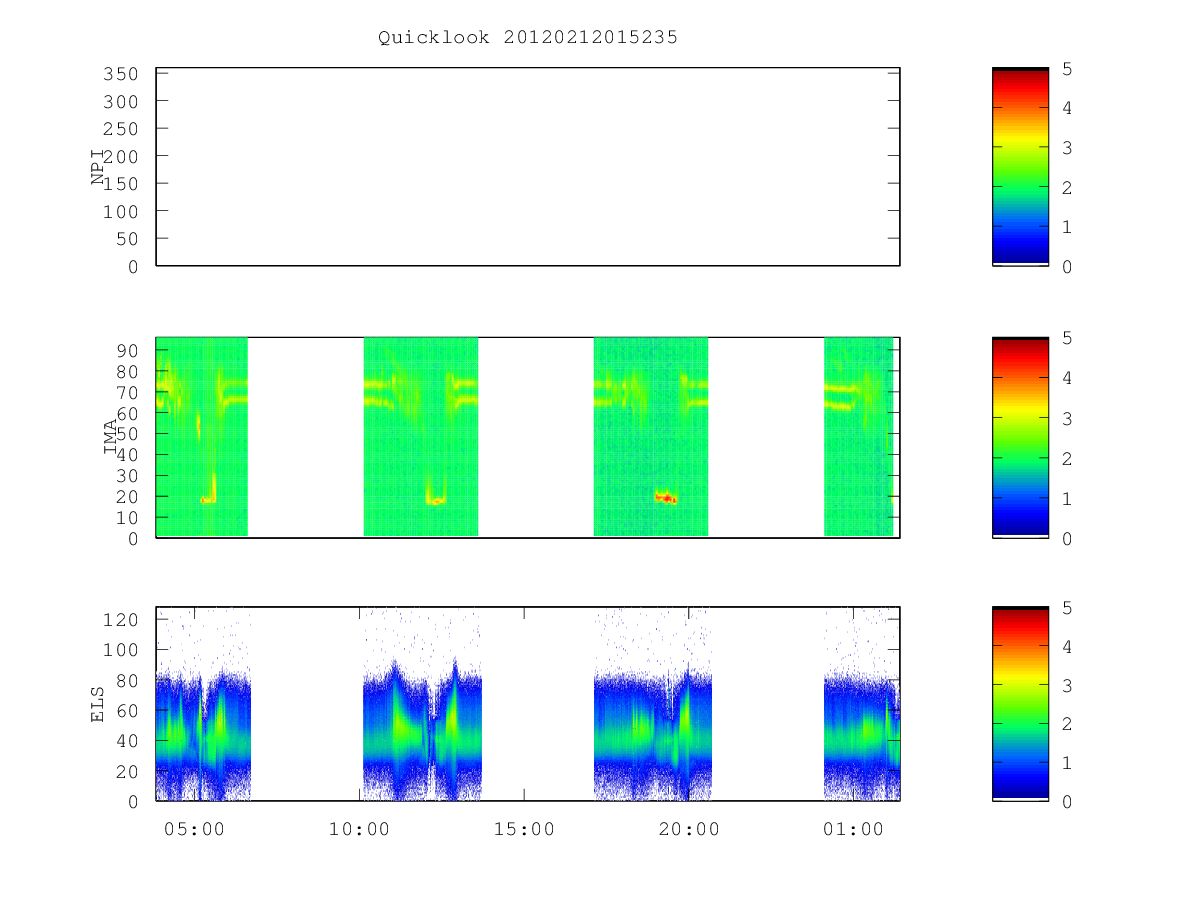Click the ELS data block after 10:00

click(422, 704)
